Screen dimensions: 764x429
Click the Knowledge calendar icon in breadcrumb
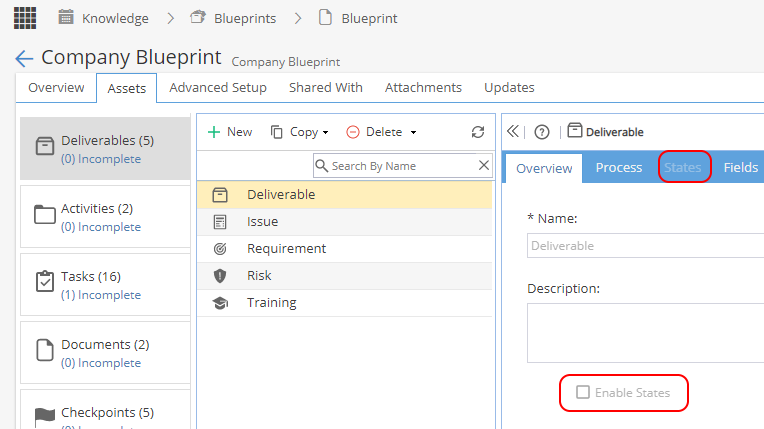[x=66, y=18]
